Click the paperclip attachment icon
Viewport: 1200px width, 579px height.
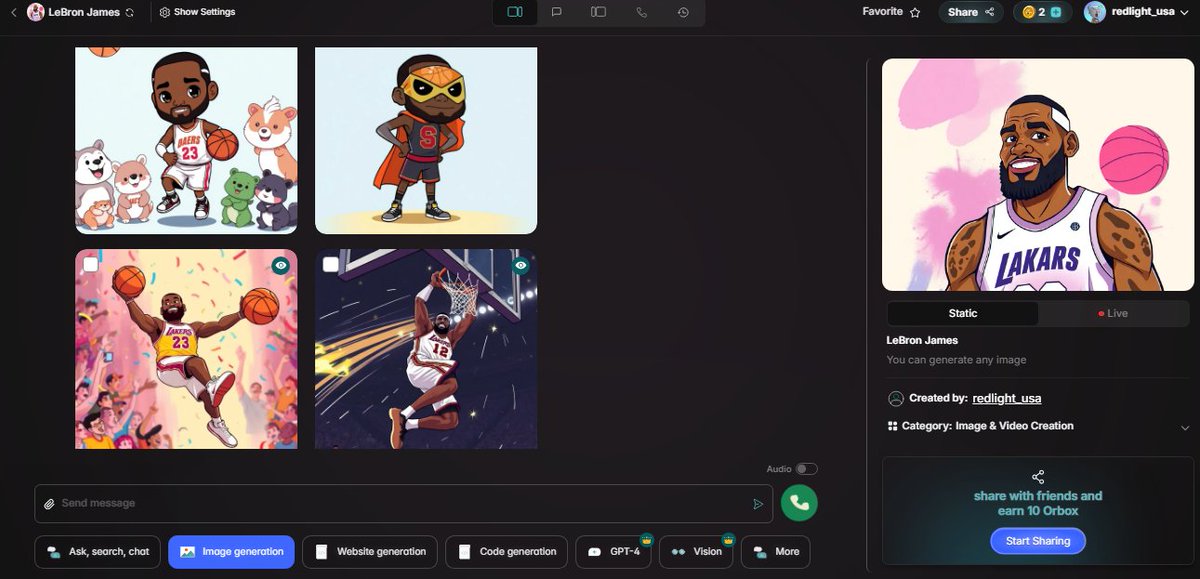[x=49, y=504]
